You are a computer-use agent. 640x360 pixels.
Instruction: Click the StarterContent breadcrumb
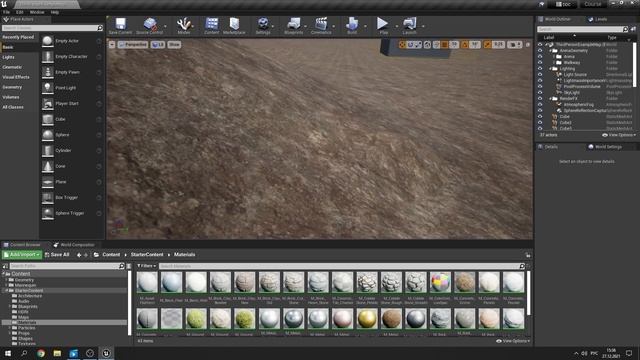(147, 255)
